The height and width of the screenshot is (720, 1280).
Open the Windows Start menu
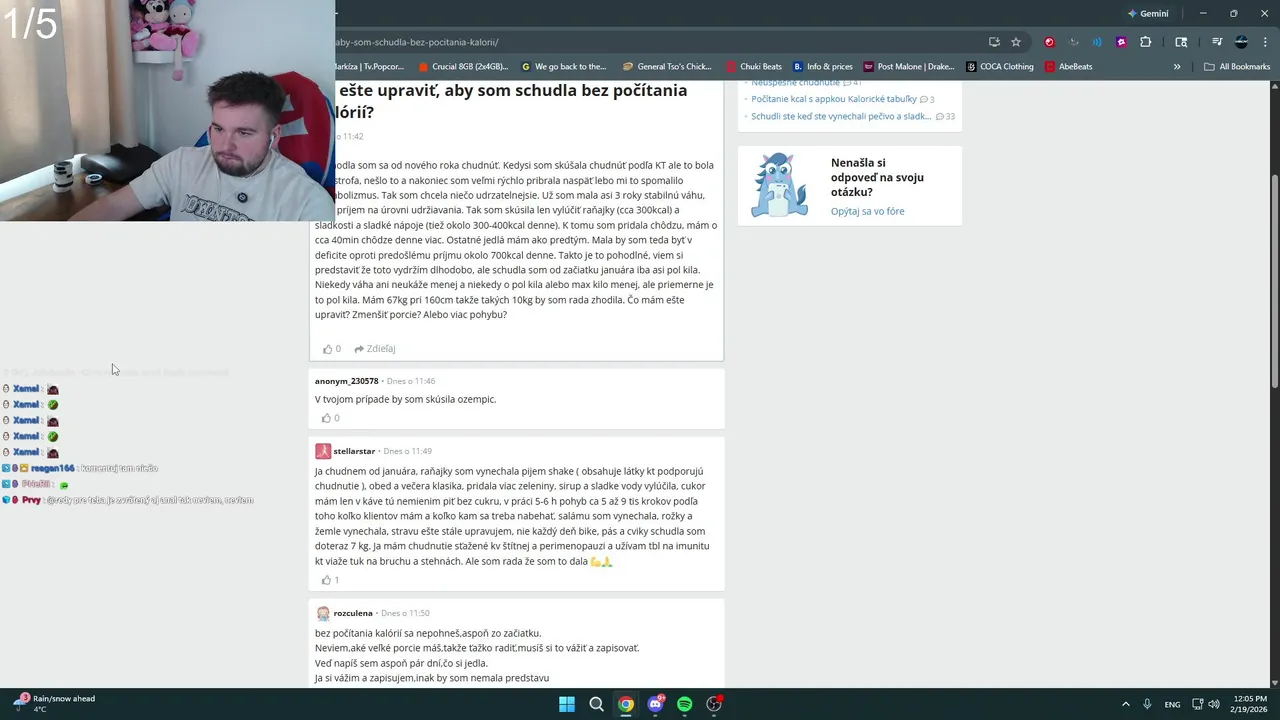(567, 704)
